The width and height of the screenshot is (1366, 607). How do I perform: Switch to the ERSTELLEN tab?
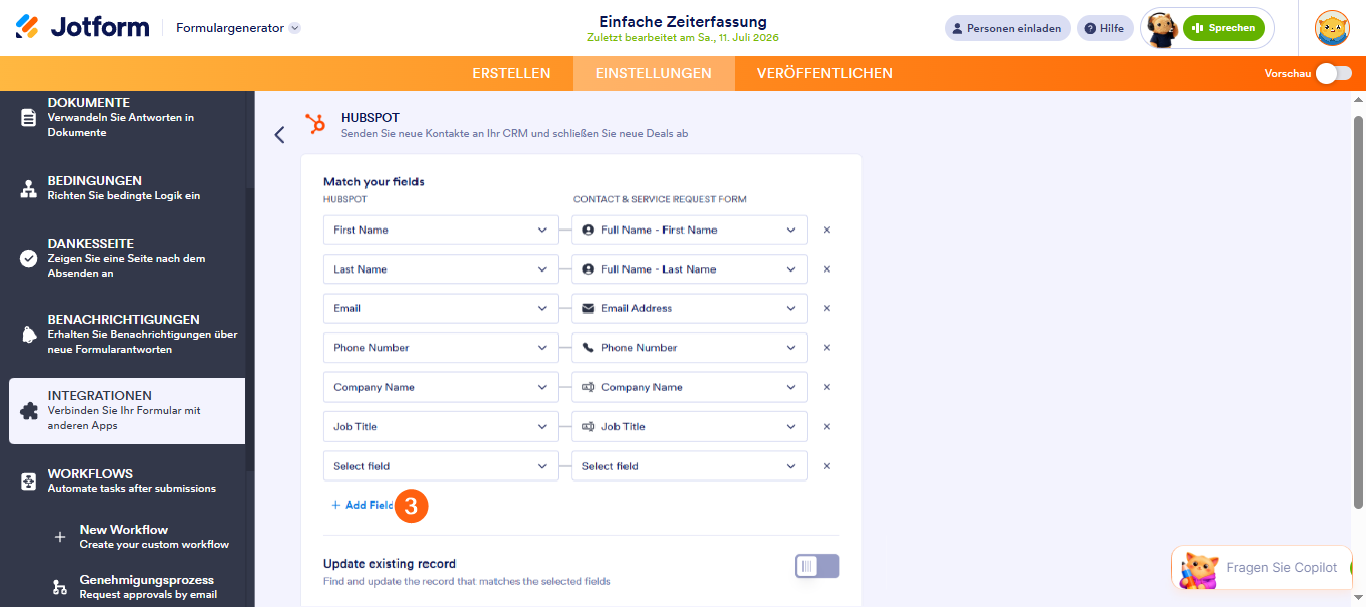click(511, 73)
